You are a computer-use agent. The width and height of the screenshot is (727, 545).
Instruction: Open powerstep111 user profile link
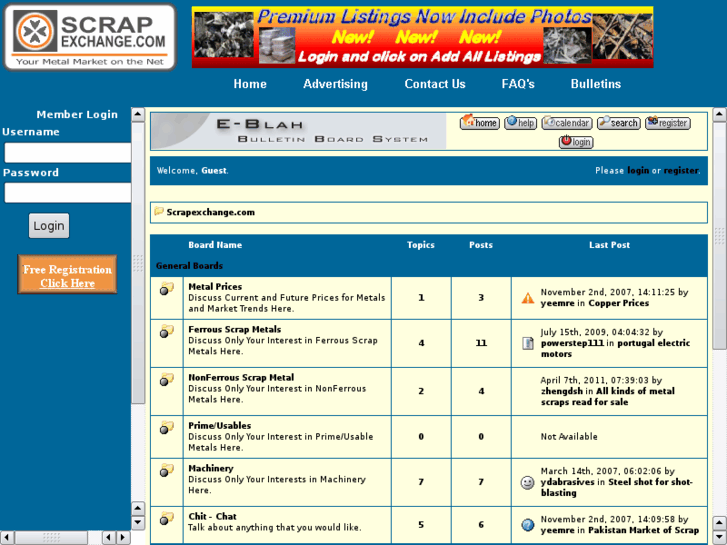pyautogui.click(x=572, y=343)
